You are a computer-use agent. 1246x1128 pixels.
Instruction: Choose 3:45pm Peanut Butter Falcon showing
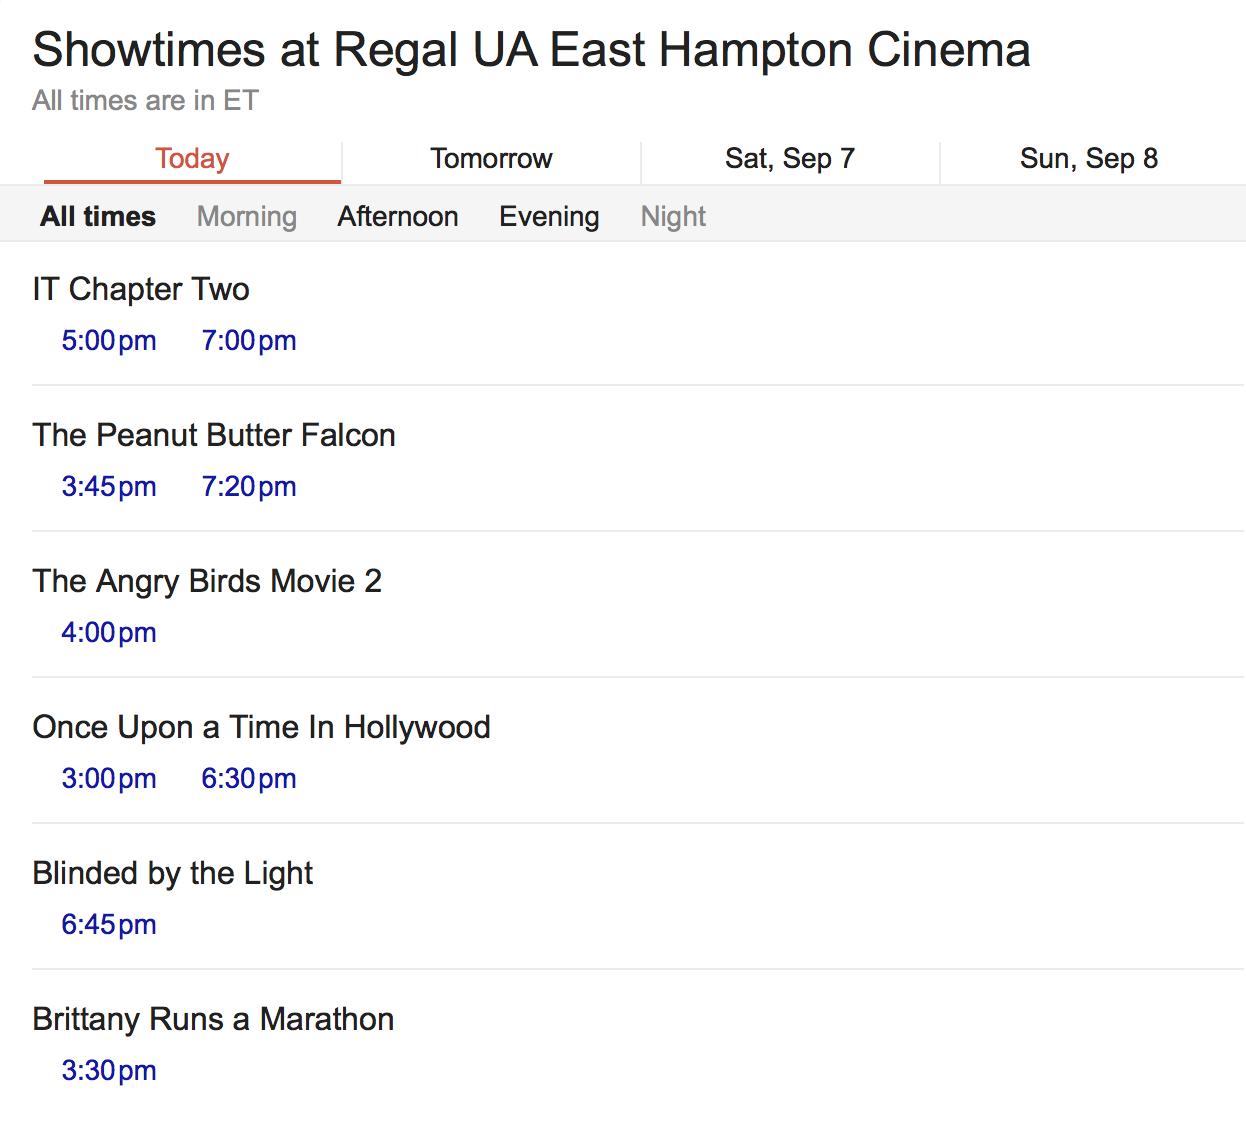click(x=109, y=487)
